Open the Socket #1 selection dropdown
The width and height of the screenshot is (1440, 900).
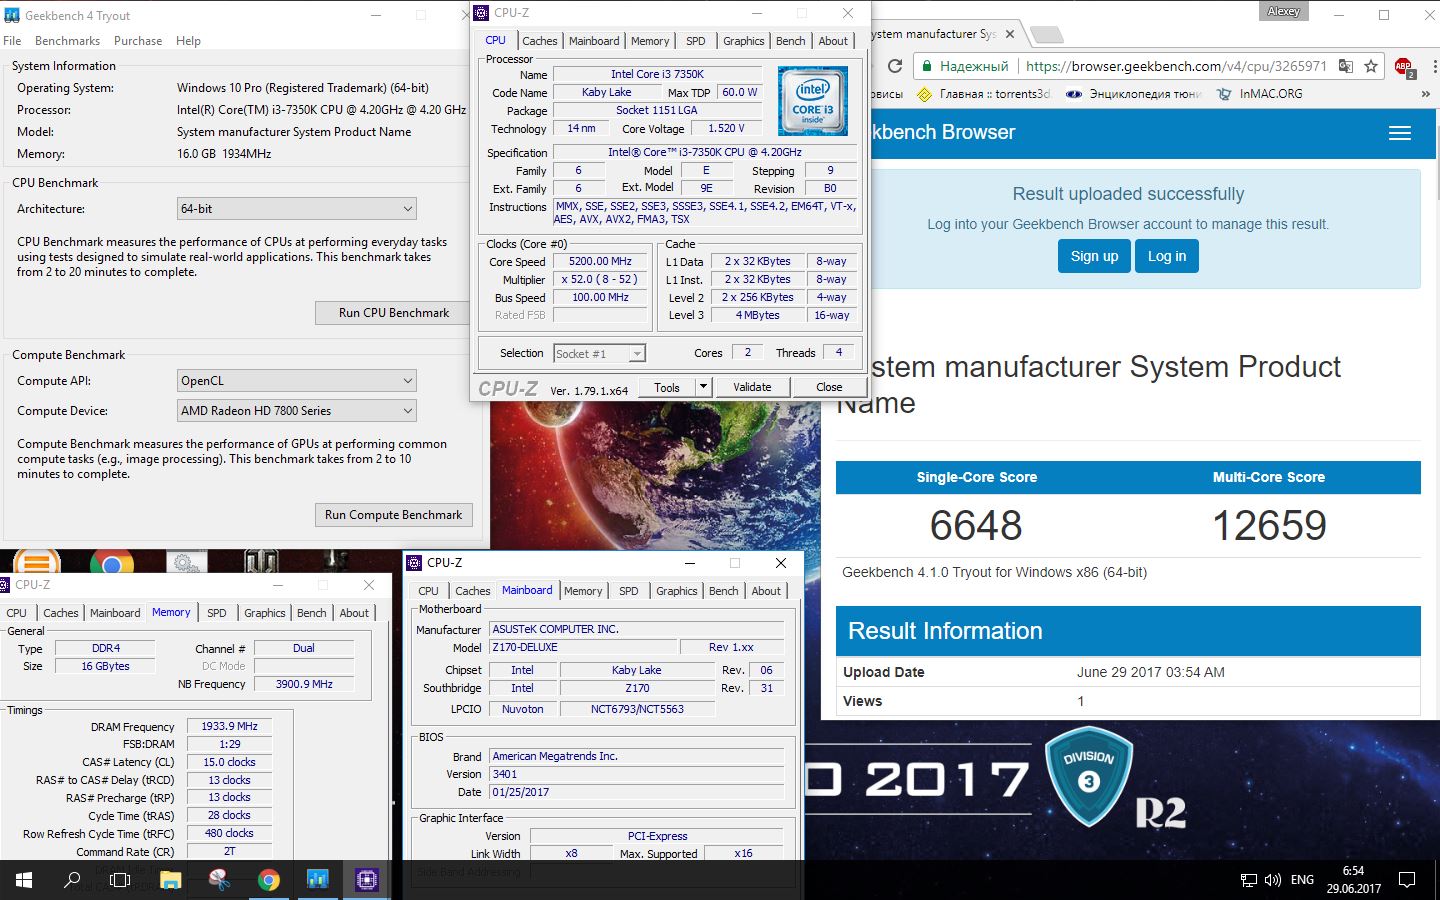[x=599, y=353]
